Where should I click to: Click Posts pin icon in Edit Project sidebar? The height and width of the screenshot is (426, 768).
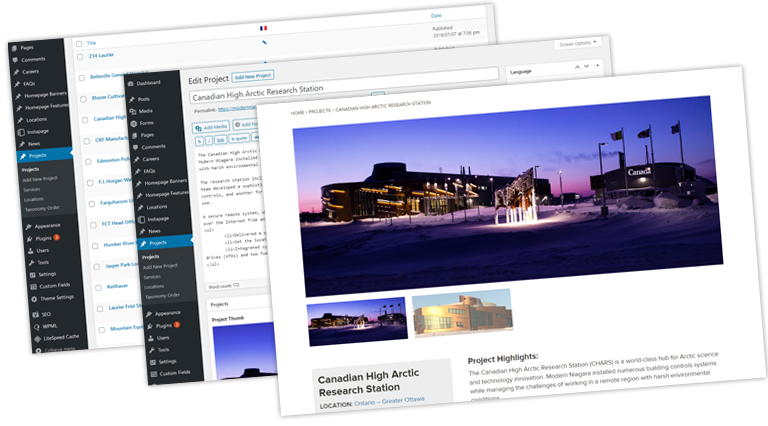click(132, 100)
